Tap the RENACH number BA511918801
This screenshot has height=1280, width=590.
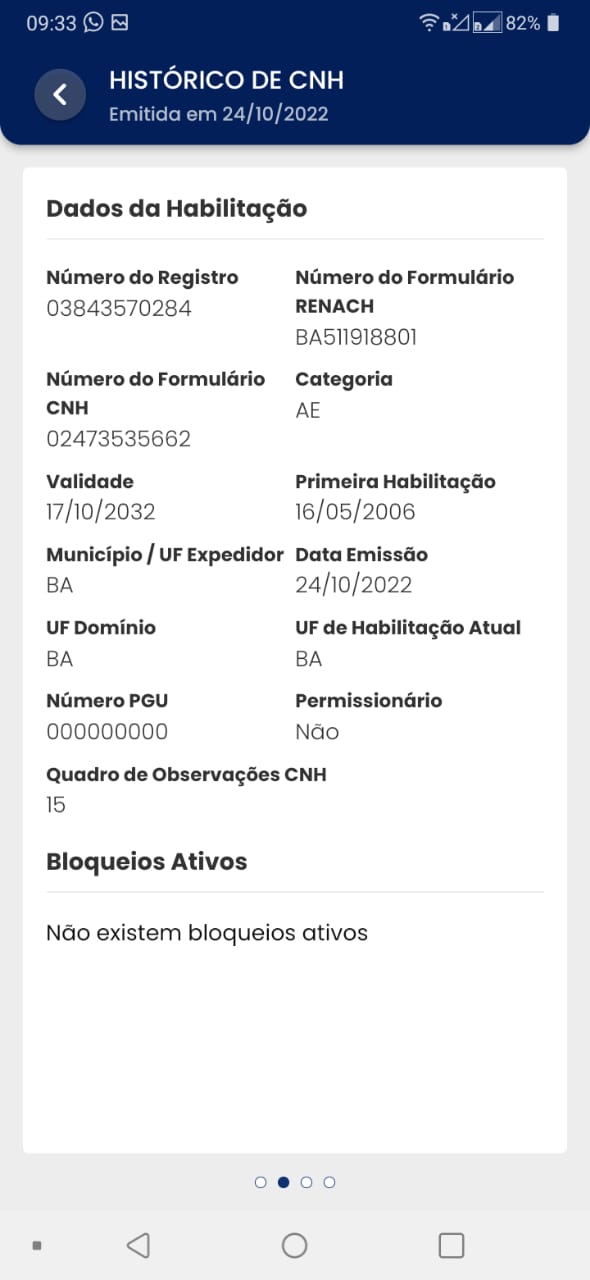point(356,337)
